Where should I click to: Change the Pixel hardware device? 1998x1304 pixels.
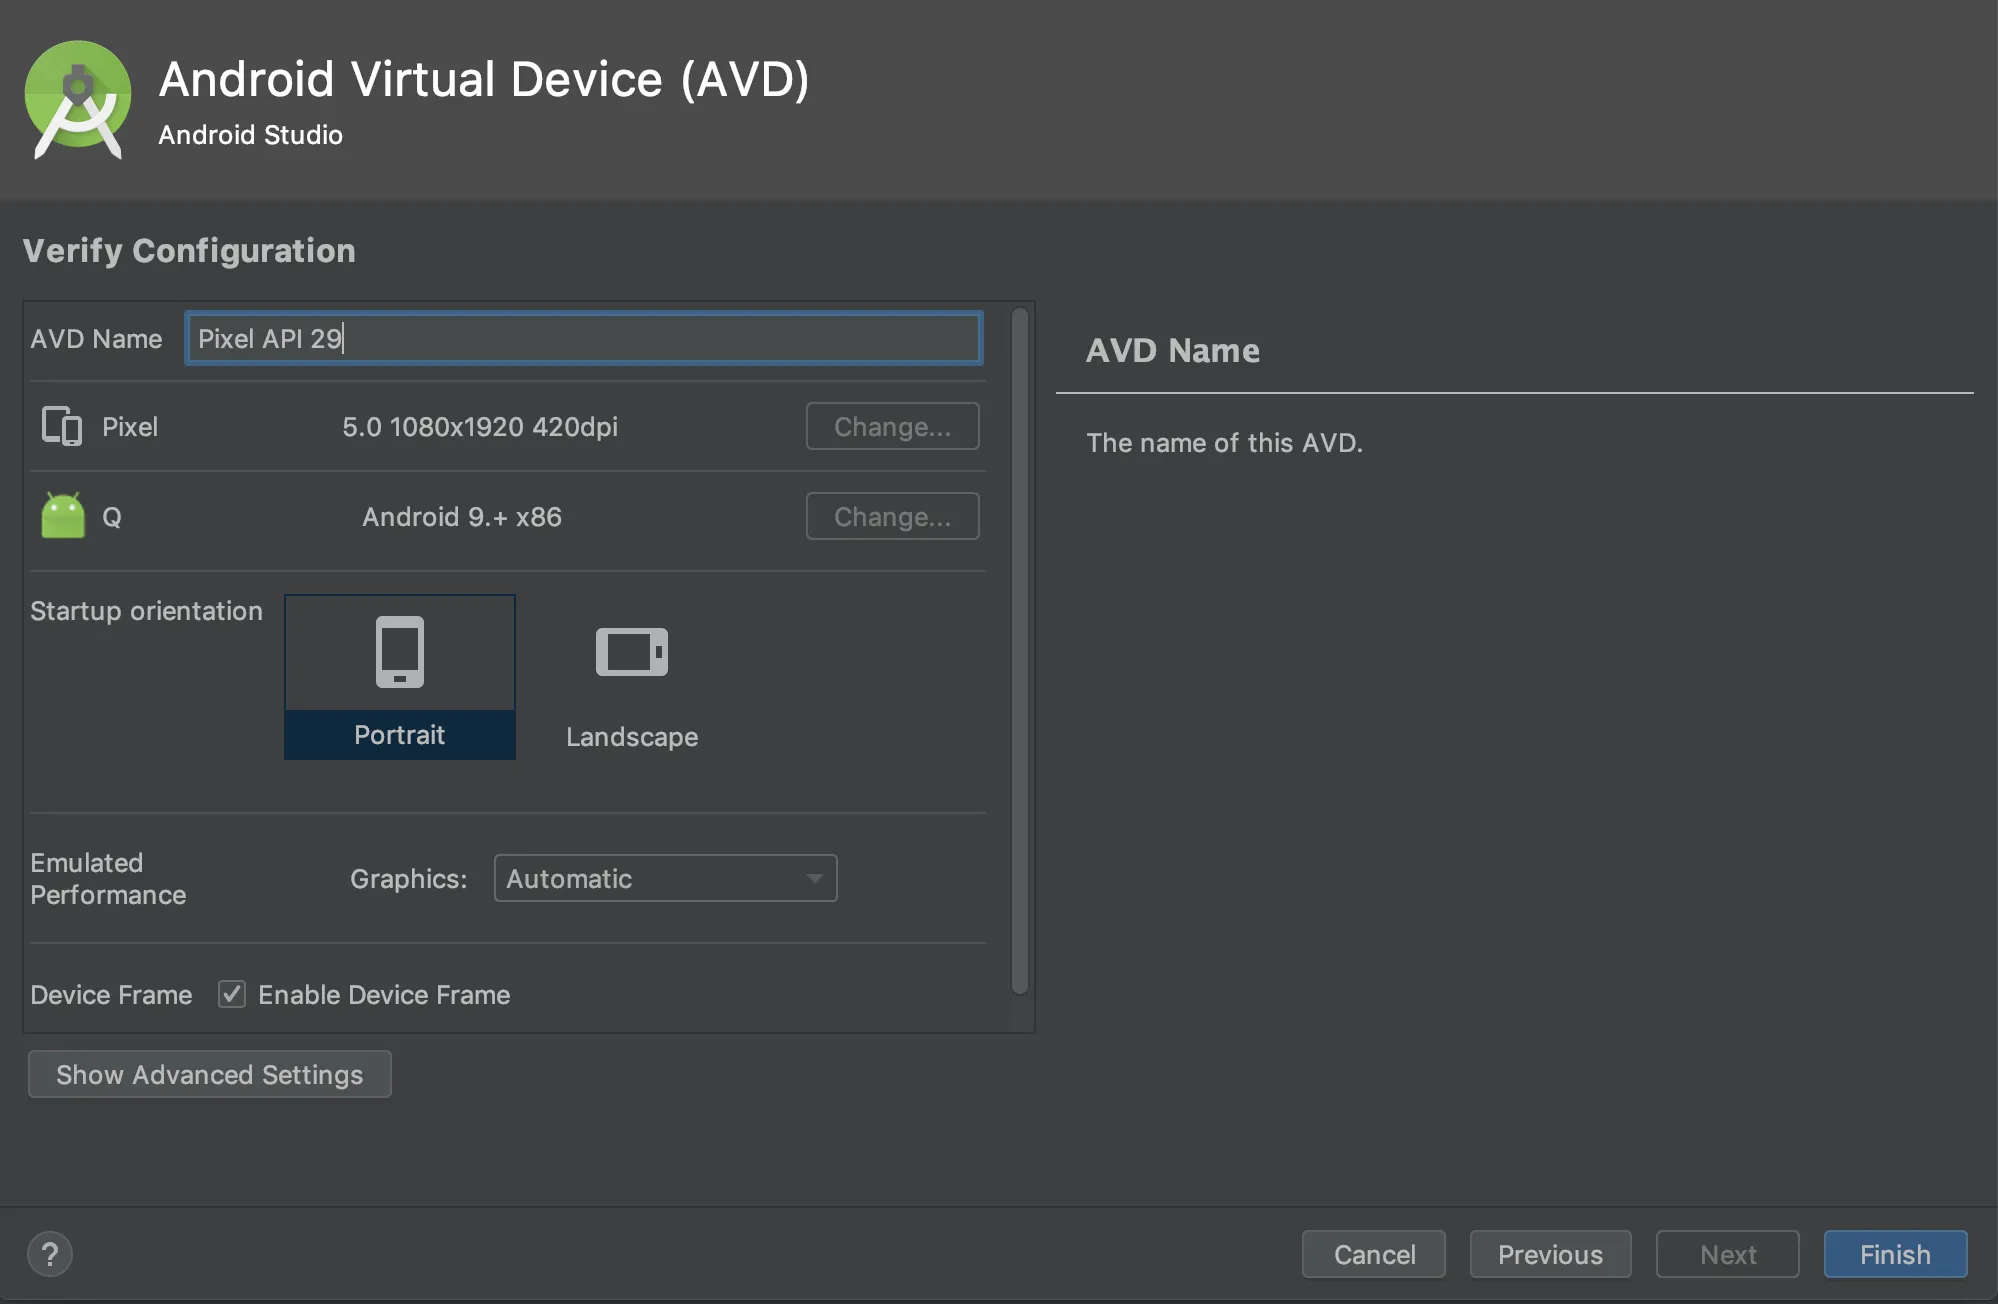point(892,426)
